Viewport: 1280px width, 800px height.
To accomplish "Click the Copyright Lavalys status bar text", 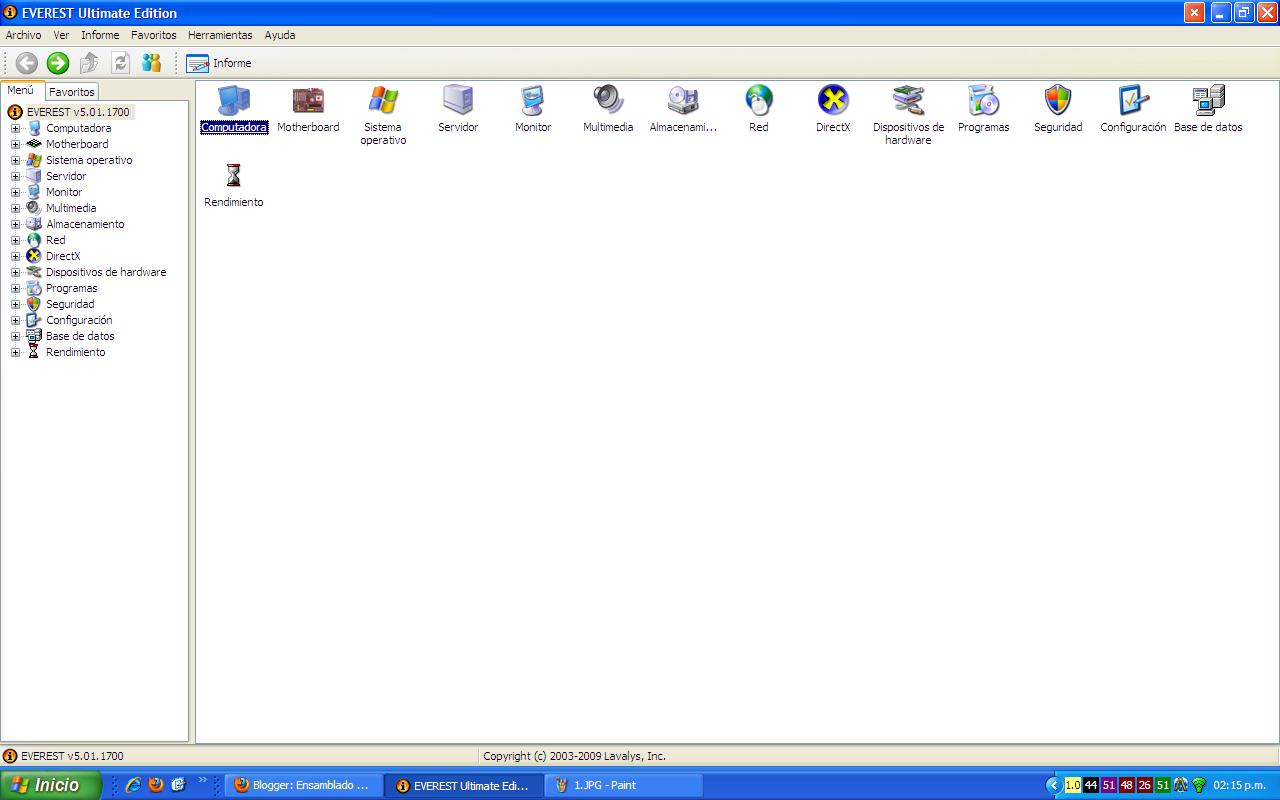I will click(574, 756).
